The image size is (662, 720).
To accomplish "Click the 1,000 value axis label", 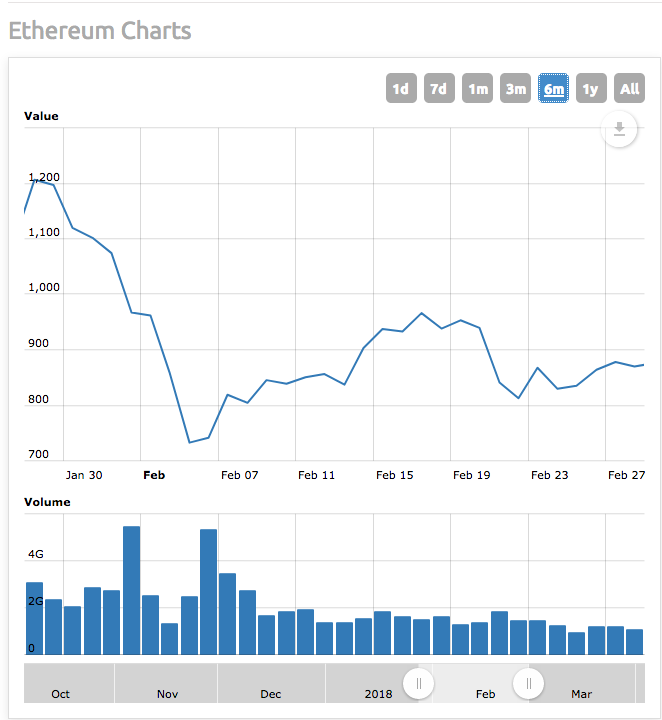I will tap(44, 287).
